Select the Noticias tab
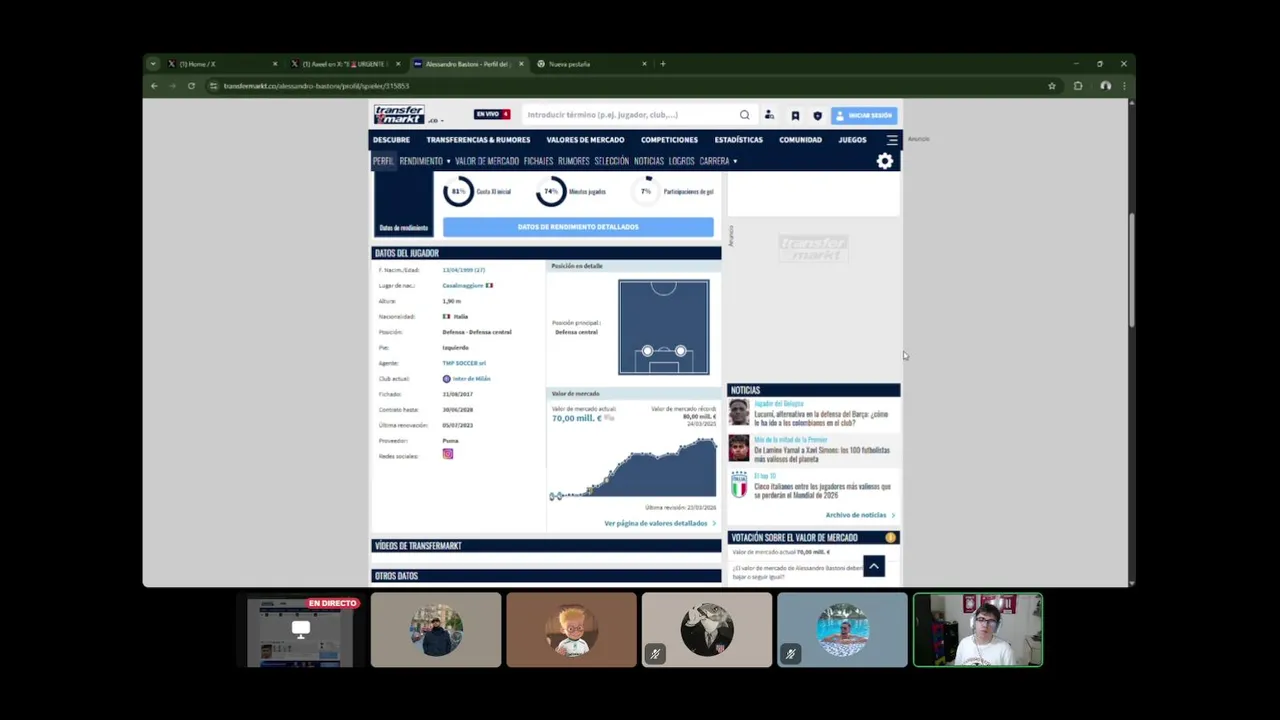Image resolution: width=1280 pixels, height=720 pixels. [x=649, y=161]
